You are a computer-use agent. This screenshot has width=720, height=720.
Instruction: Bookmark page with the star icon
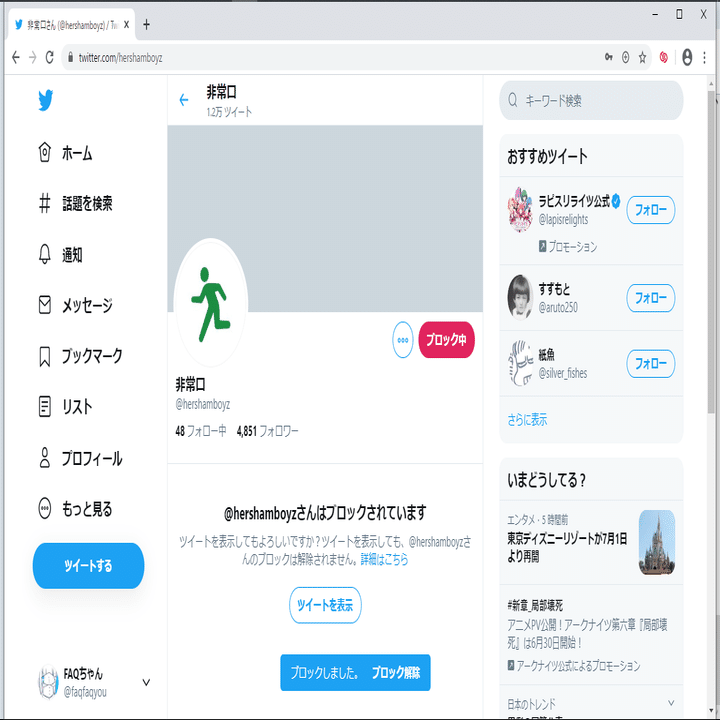point(642,57)
